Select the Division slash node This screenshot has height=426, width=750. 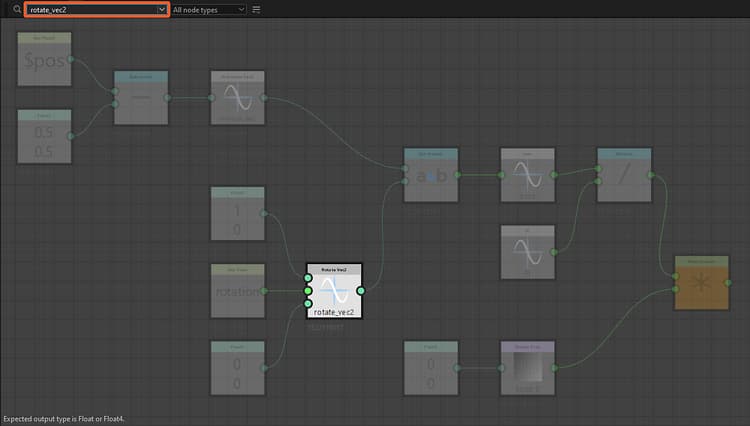624,175
